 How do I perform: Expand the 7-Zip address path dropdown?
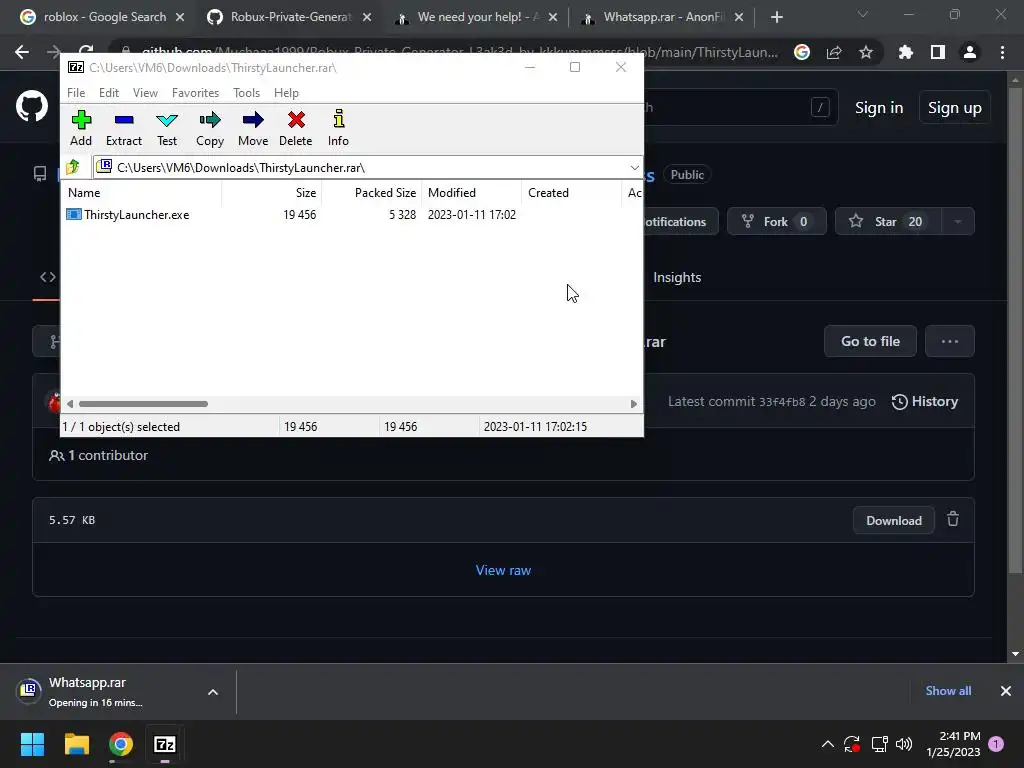[634, 168]
